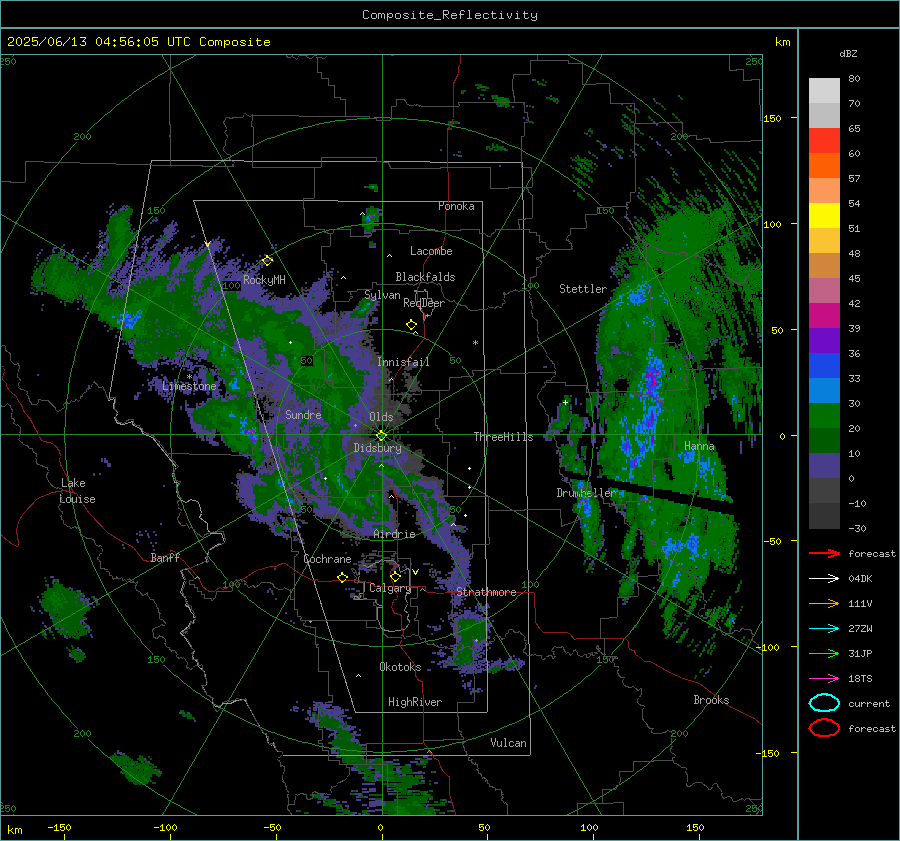
Task: Click the RedDeer city label
Action: (x=424, y=303)
